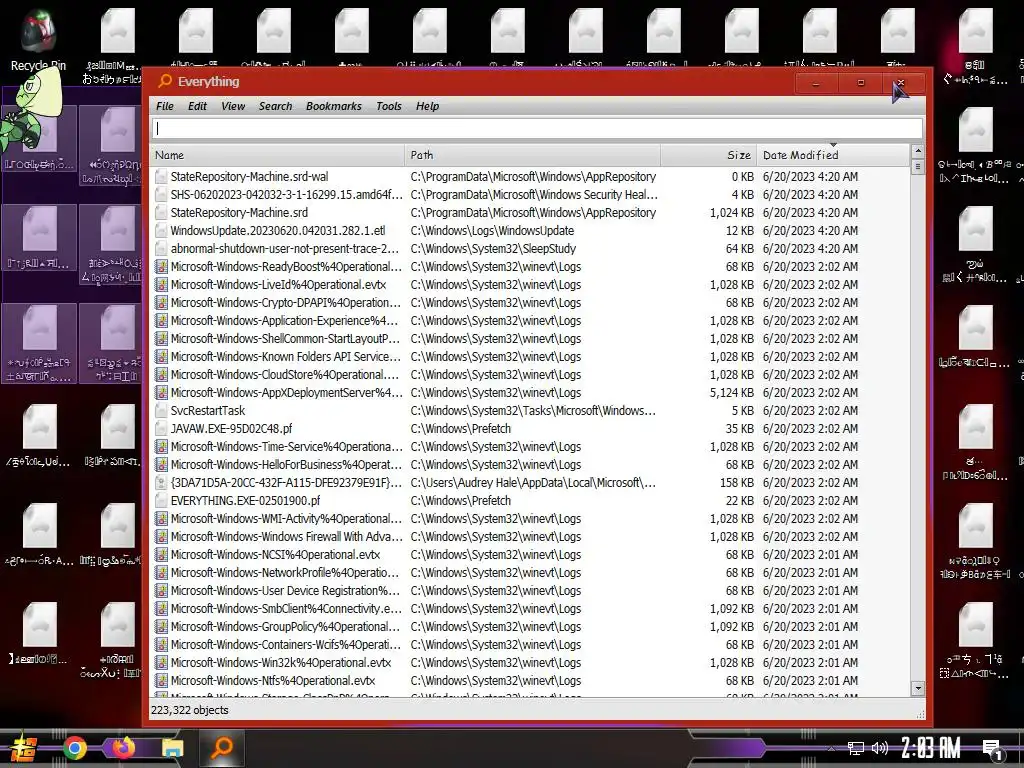Image resolution: width=1024 pixels, height=768 pixels.
Task: Select Microsoft-Windows-GroupPolicy%4Operational row name
Action: [x=285, y=626]
